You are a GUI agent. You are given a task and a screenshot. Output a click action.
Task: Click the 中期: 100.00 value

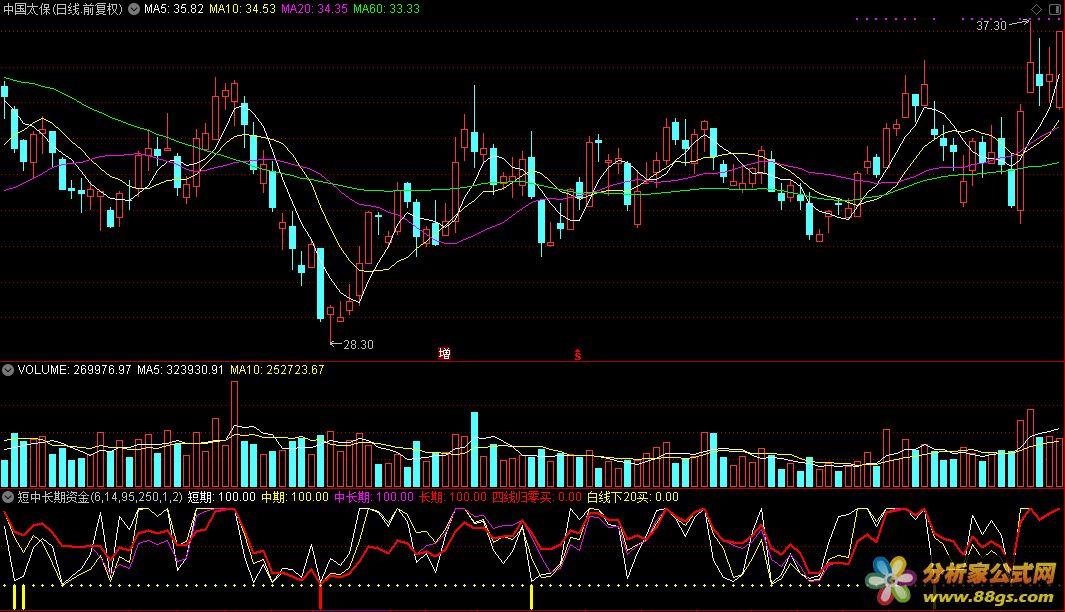[295, 497]
